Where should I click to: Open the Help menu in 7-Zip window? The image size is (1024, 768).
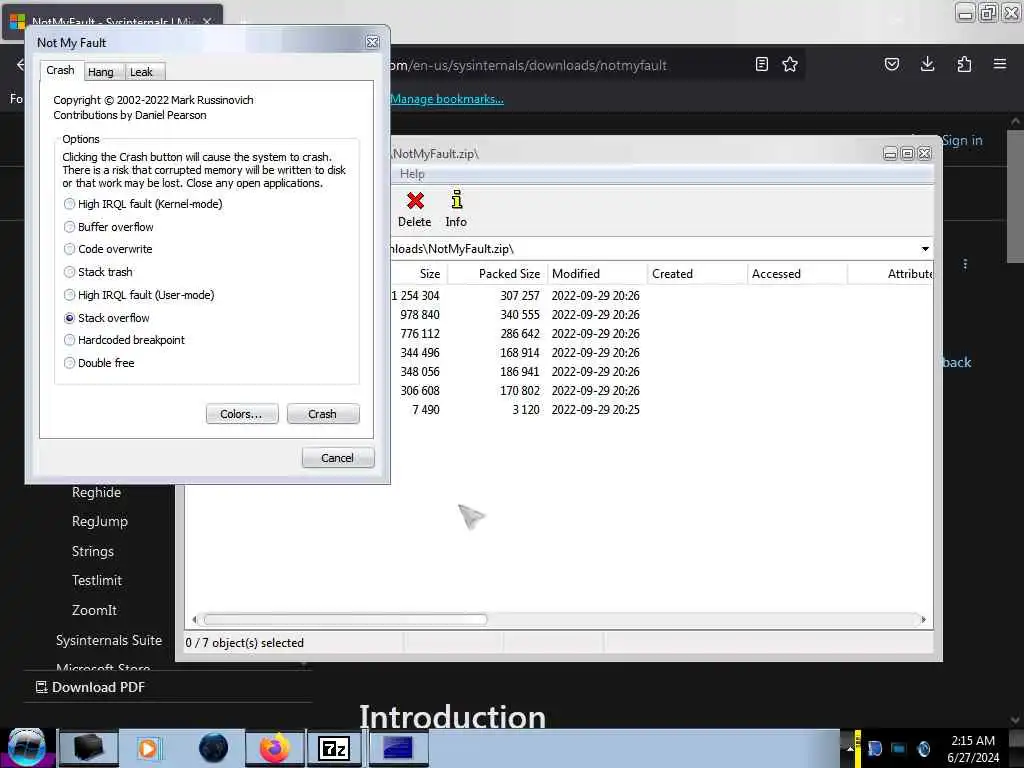[x=412, y=174]
